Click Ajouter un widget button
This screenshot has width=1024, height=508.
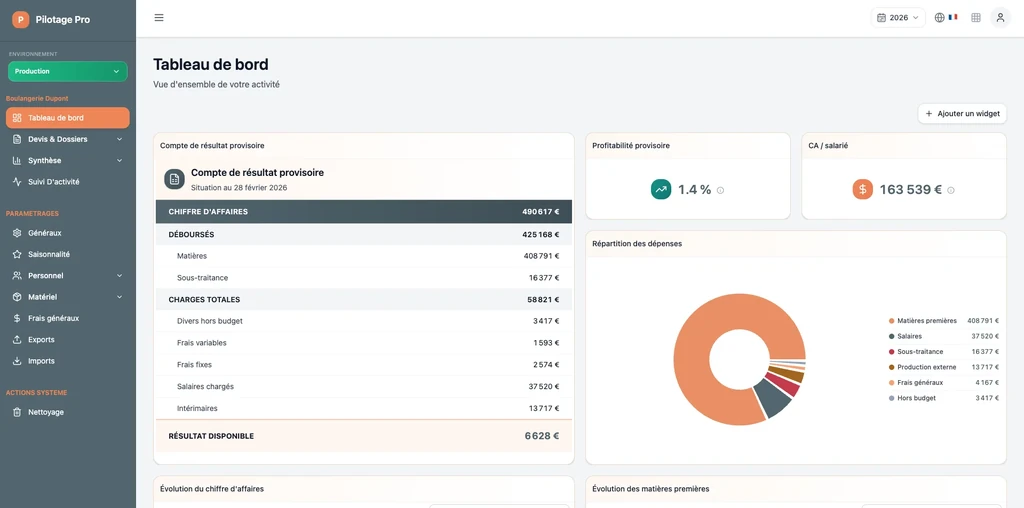[x=962, y=114]
